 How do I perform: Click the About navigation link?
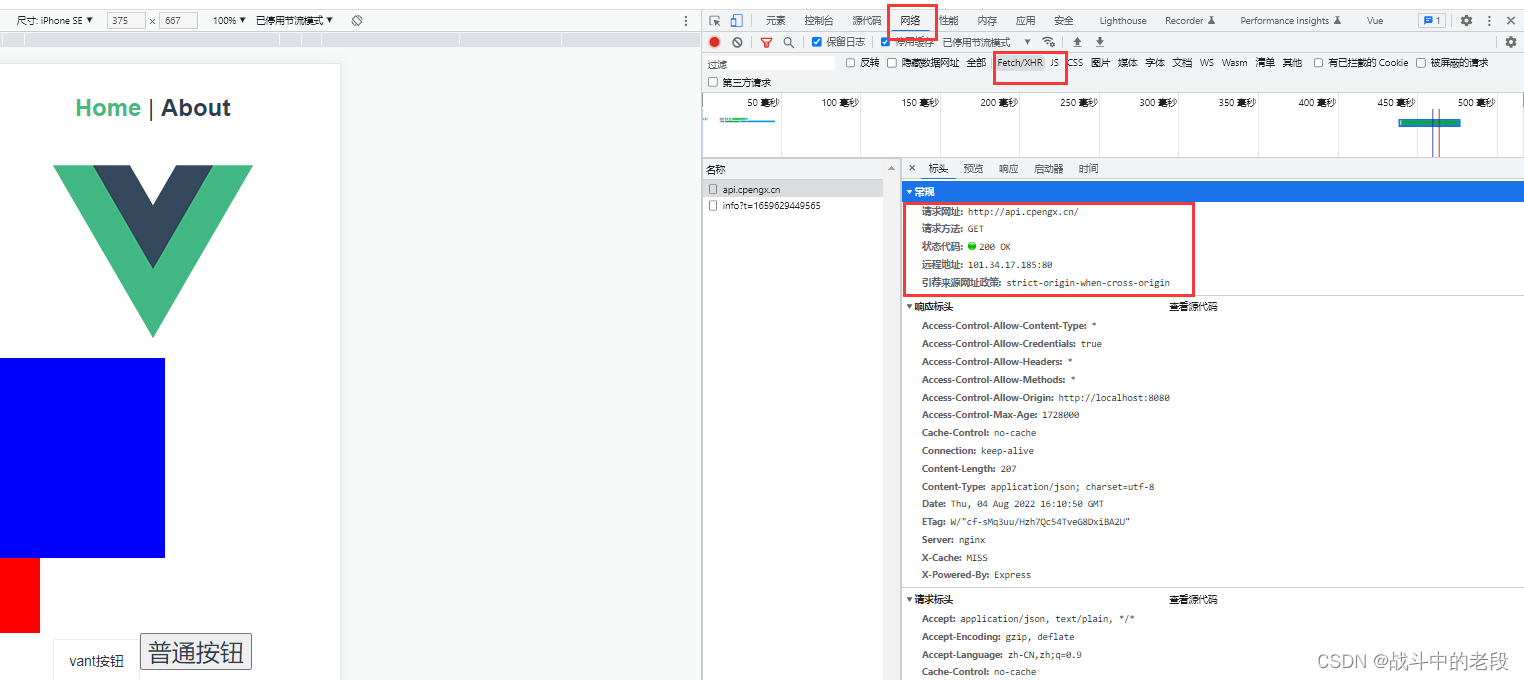[196, 108]
